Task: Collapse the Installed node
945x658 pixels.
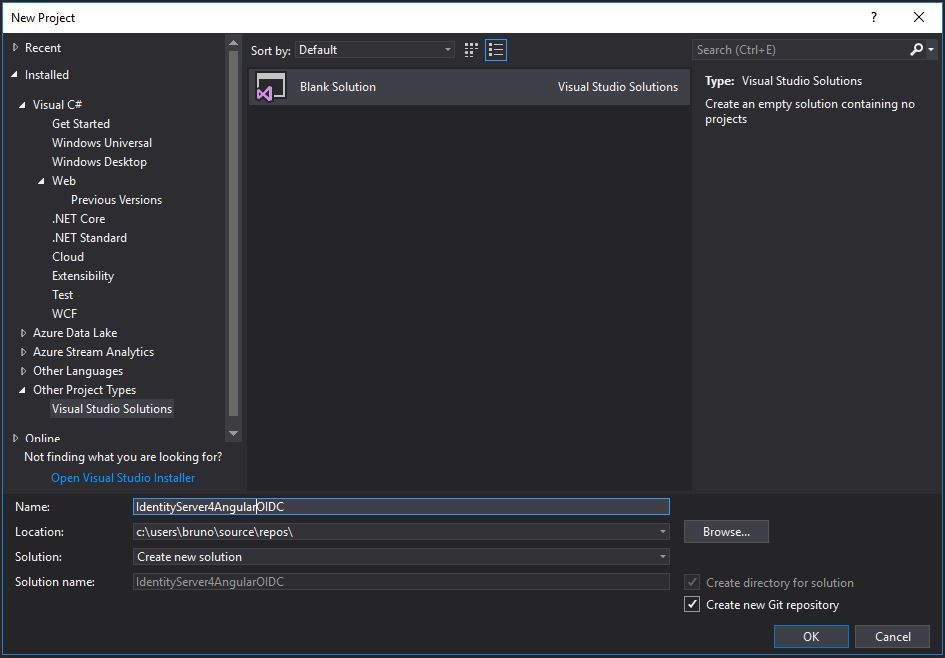Action: [14, 75]
